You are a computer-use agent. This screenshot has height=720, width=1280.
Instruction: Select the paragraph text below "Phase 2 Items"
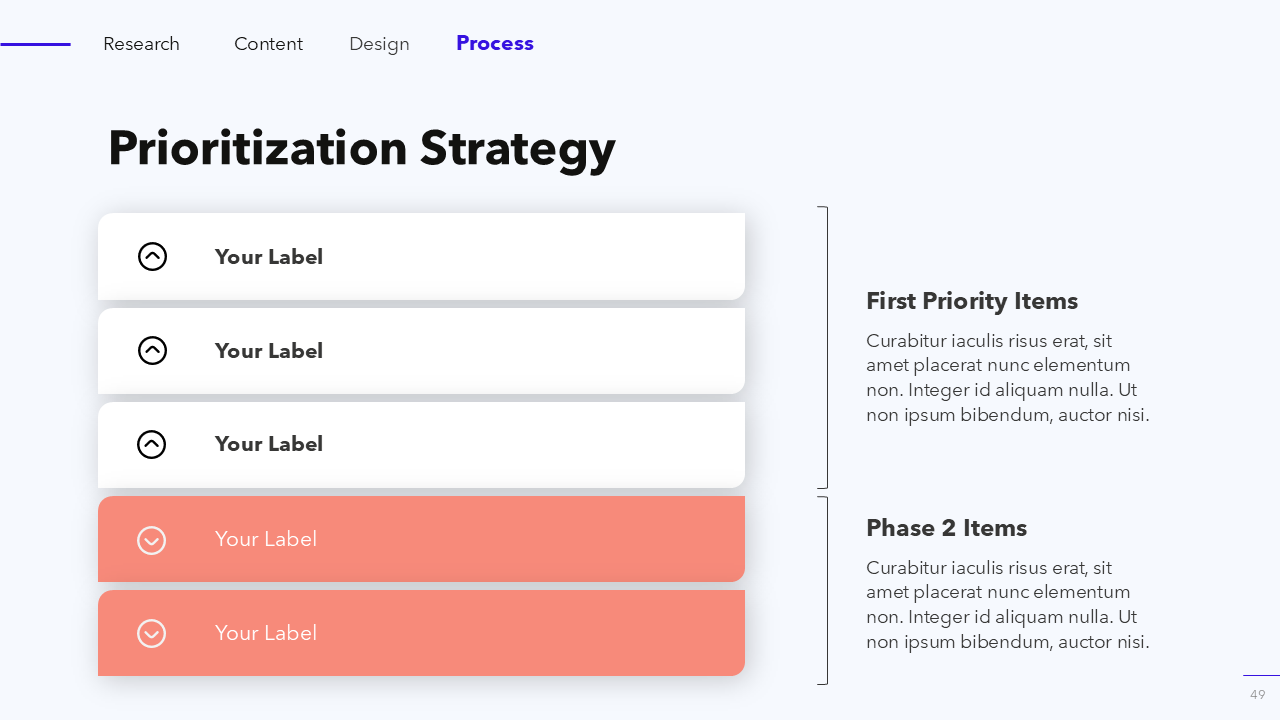(x=1008, y=605)
